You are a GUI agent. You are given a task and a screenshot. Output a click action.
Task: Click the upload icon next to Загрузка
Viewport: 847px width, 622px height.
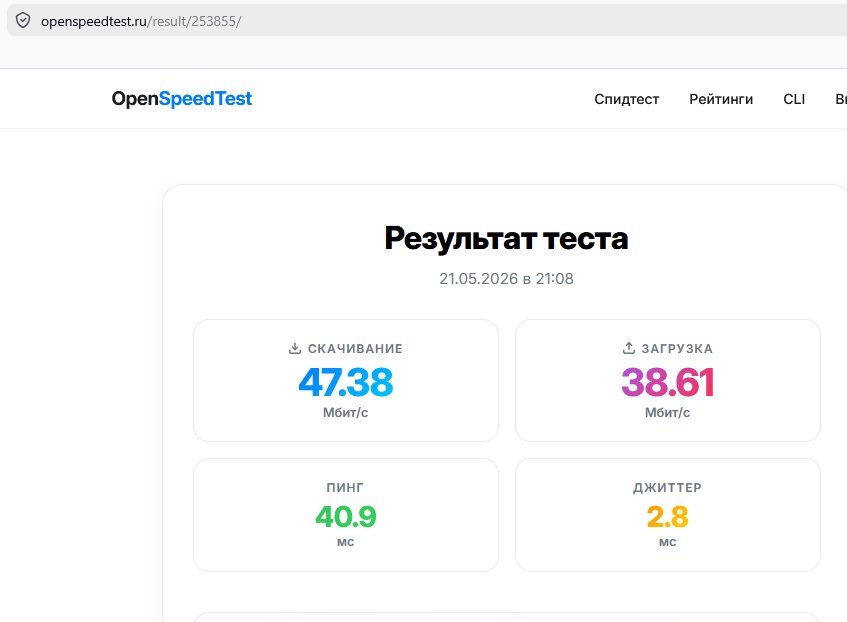pyautogui.click(x=628, y=348)
